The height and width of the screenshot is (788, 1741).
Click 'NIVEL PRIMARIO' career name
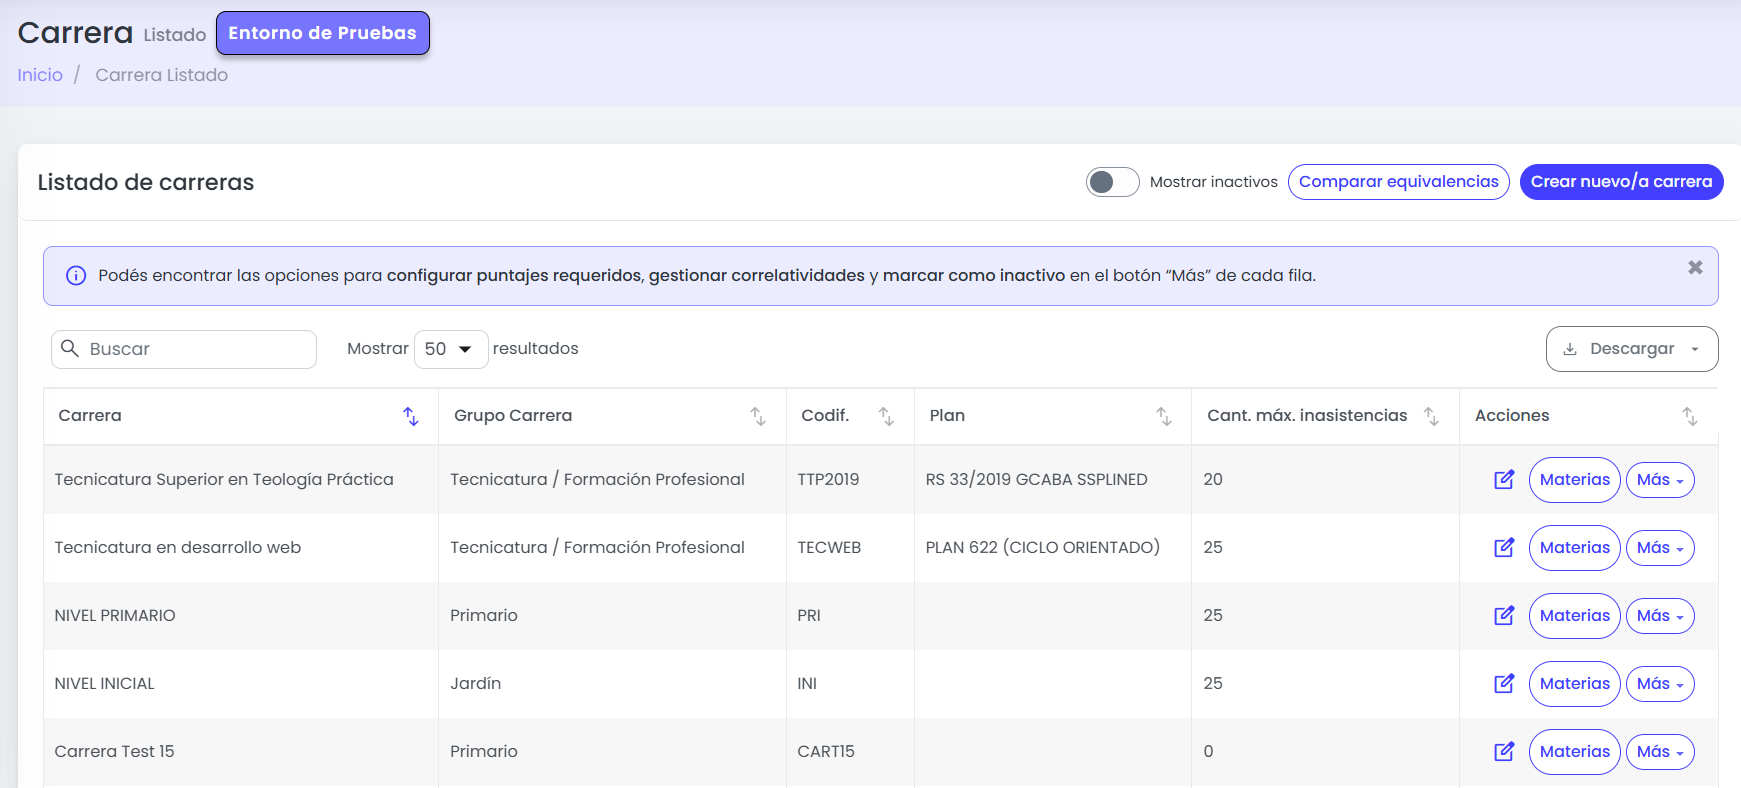[x=115, y=616]
